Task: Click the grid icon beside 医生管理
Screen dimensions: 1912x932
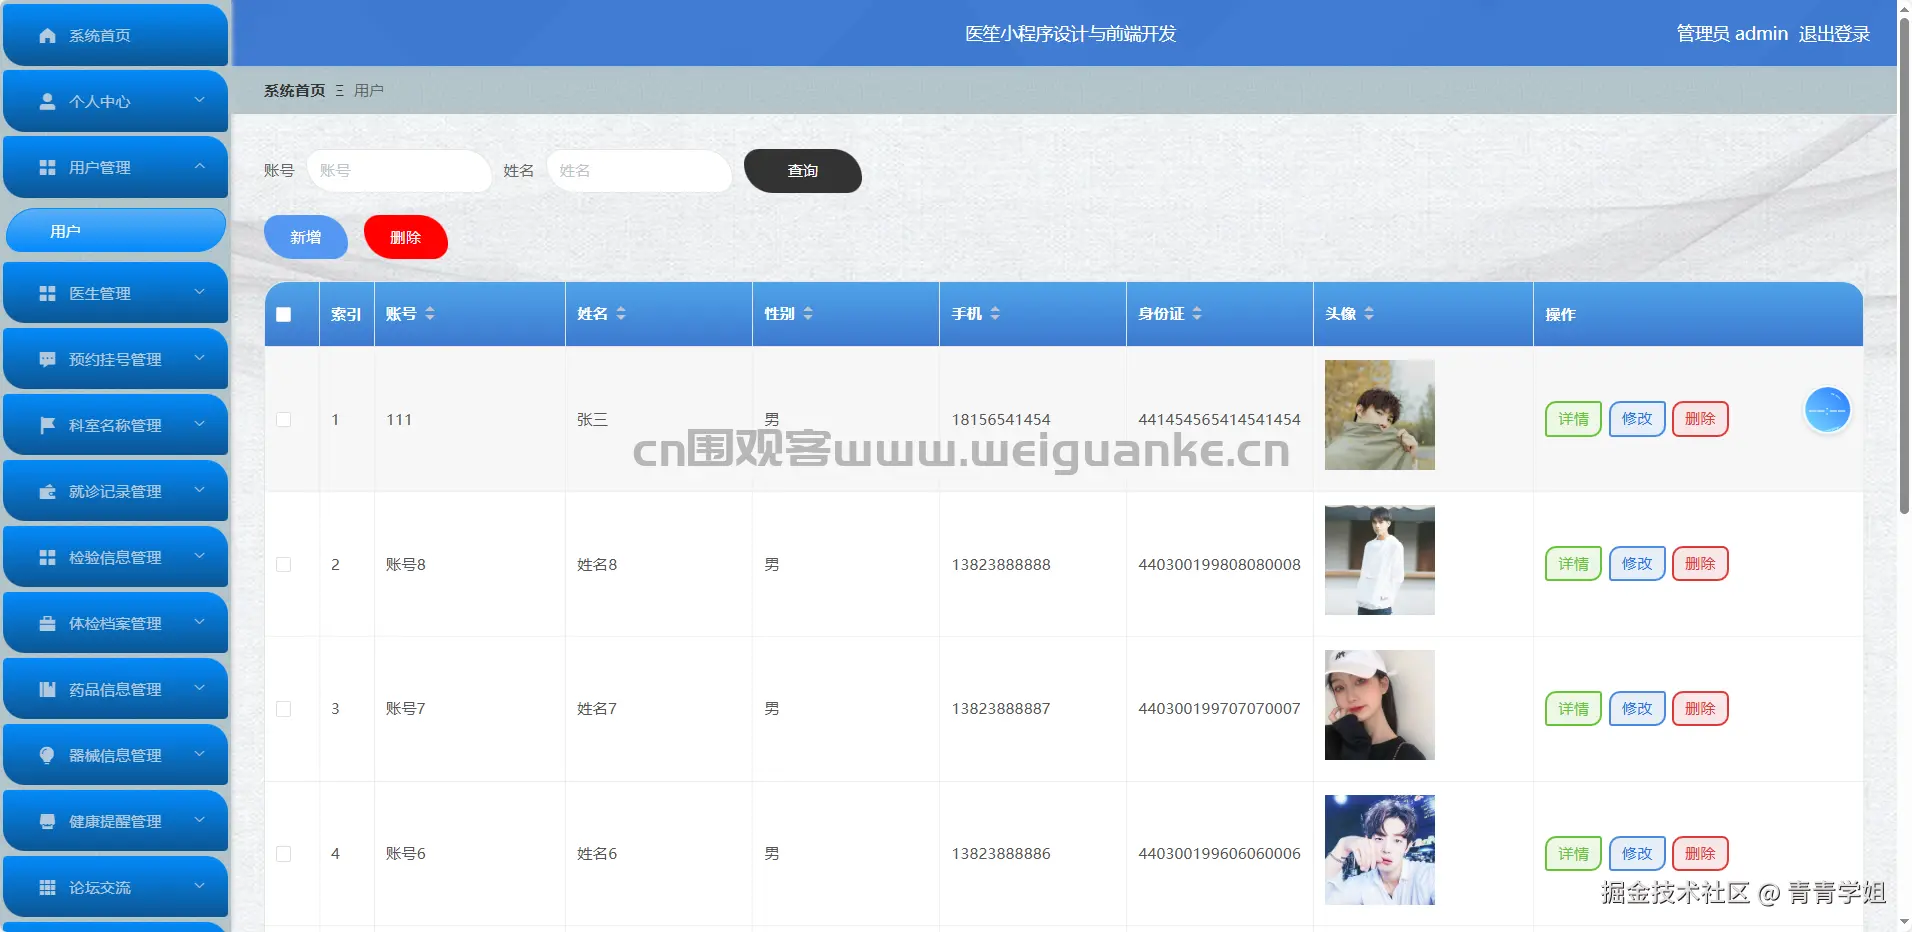Action: 47,294
